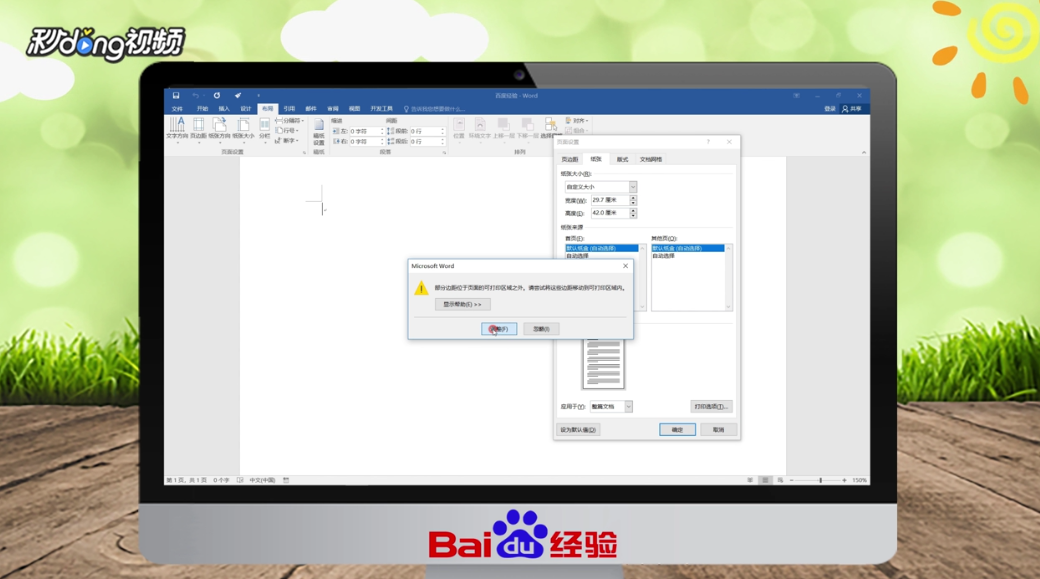Open the page setup group dialog launcher
This screenshot has height=579, width=1040.
304,153
